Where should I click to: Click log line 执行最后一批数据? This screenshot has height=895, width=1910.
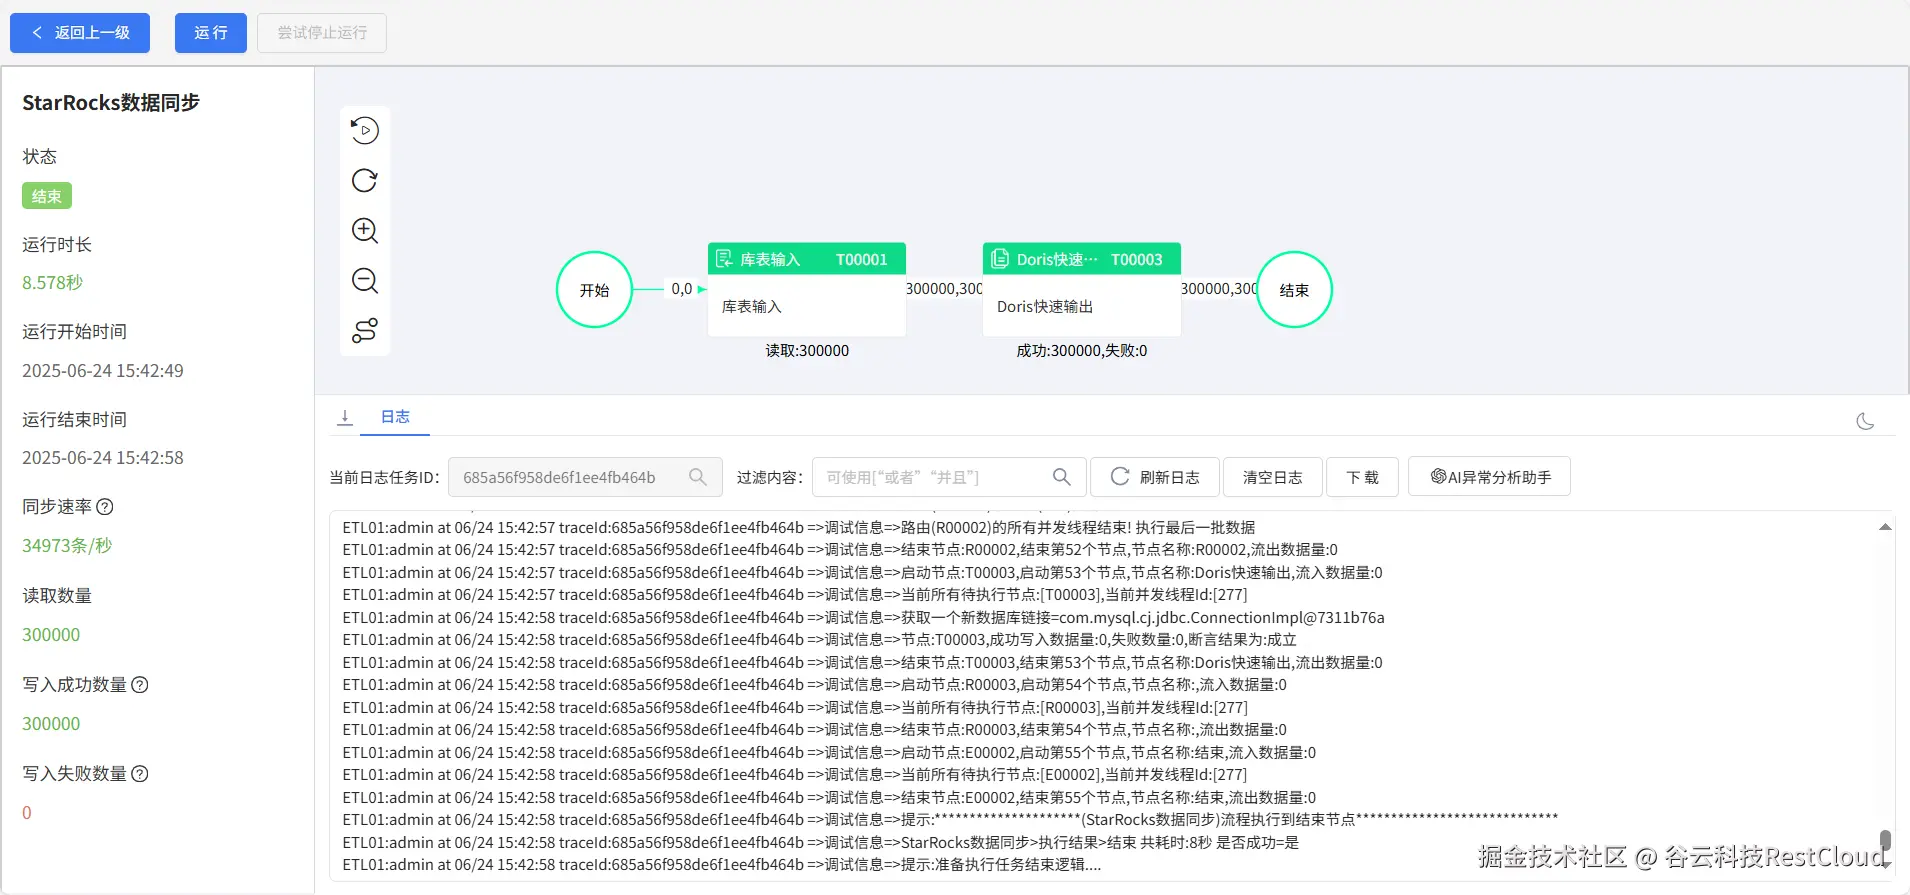coord(799,528)
